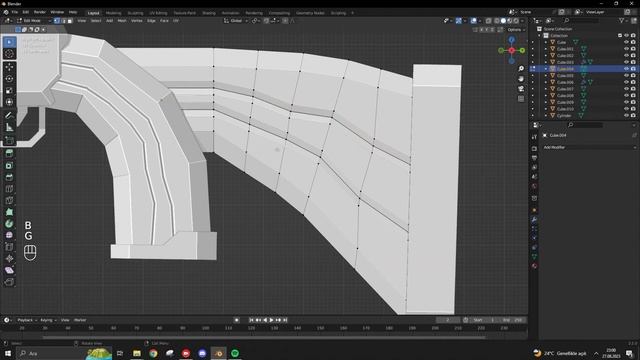Disable Cube.007 in renders camera icon

click(633, 89)
